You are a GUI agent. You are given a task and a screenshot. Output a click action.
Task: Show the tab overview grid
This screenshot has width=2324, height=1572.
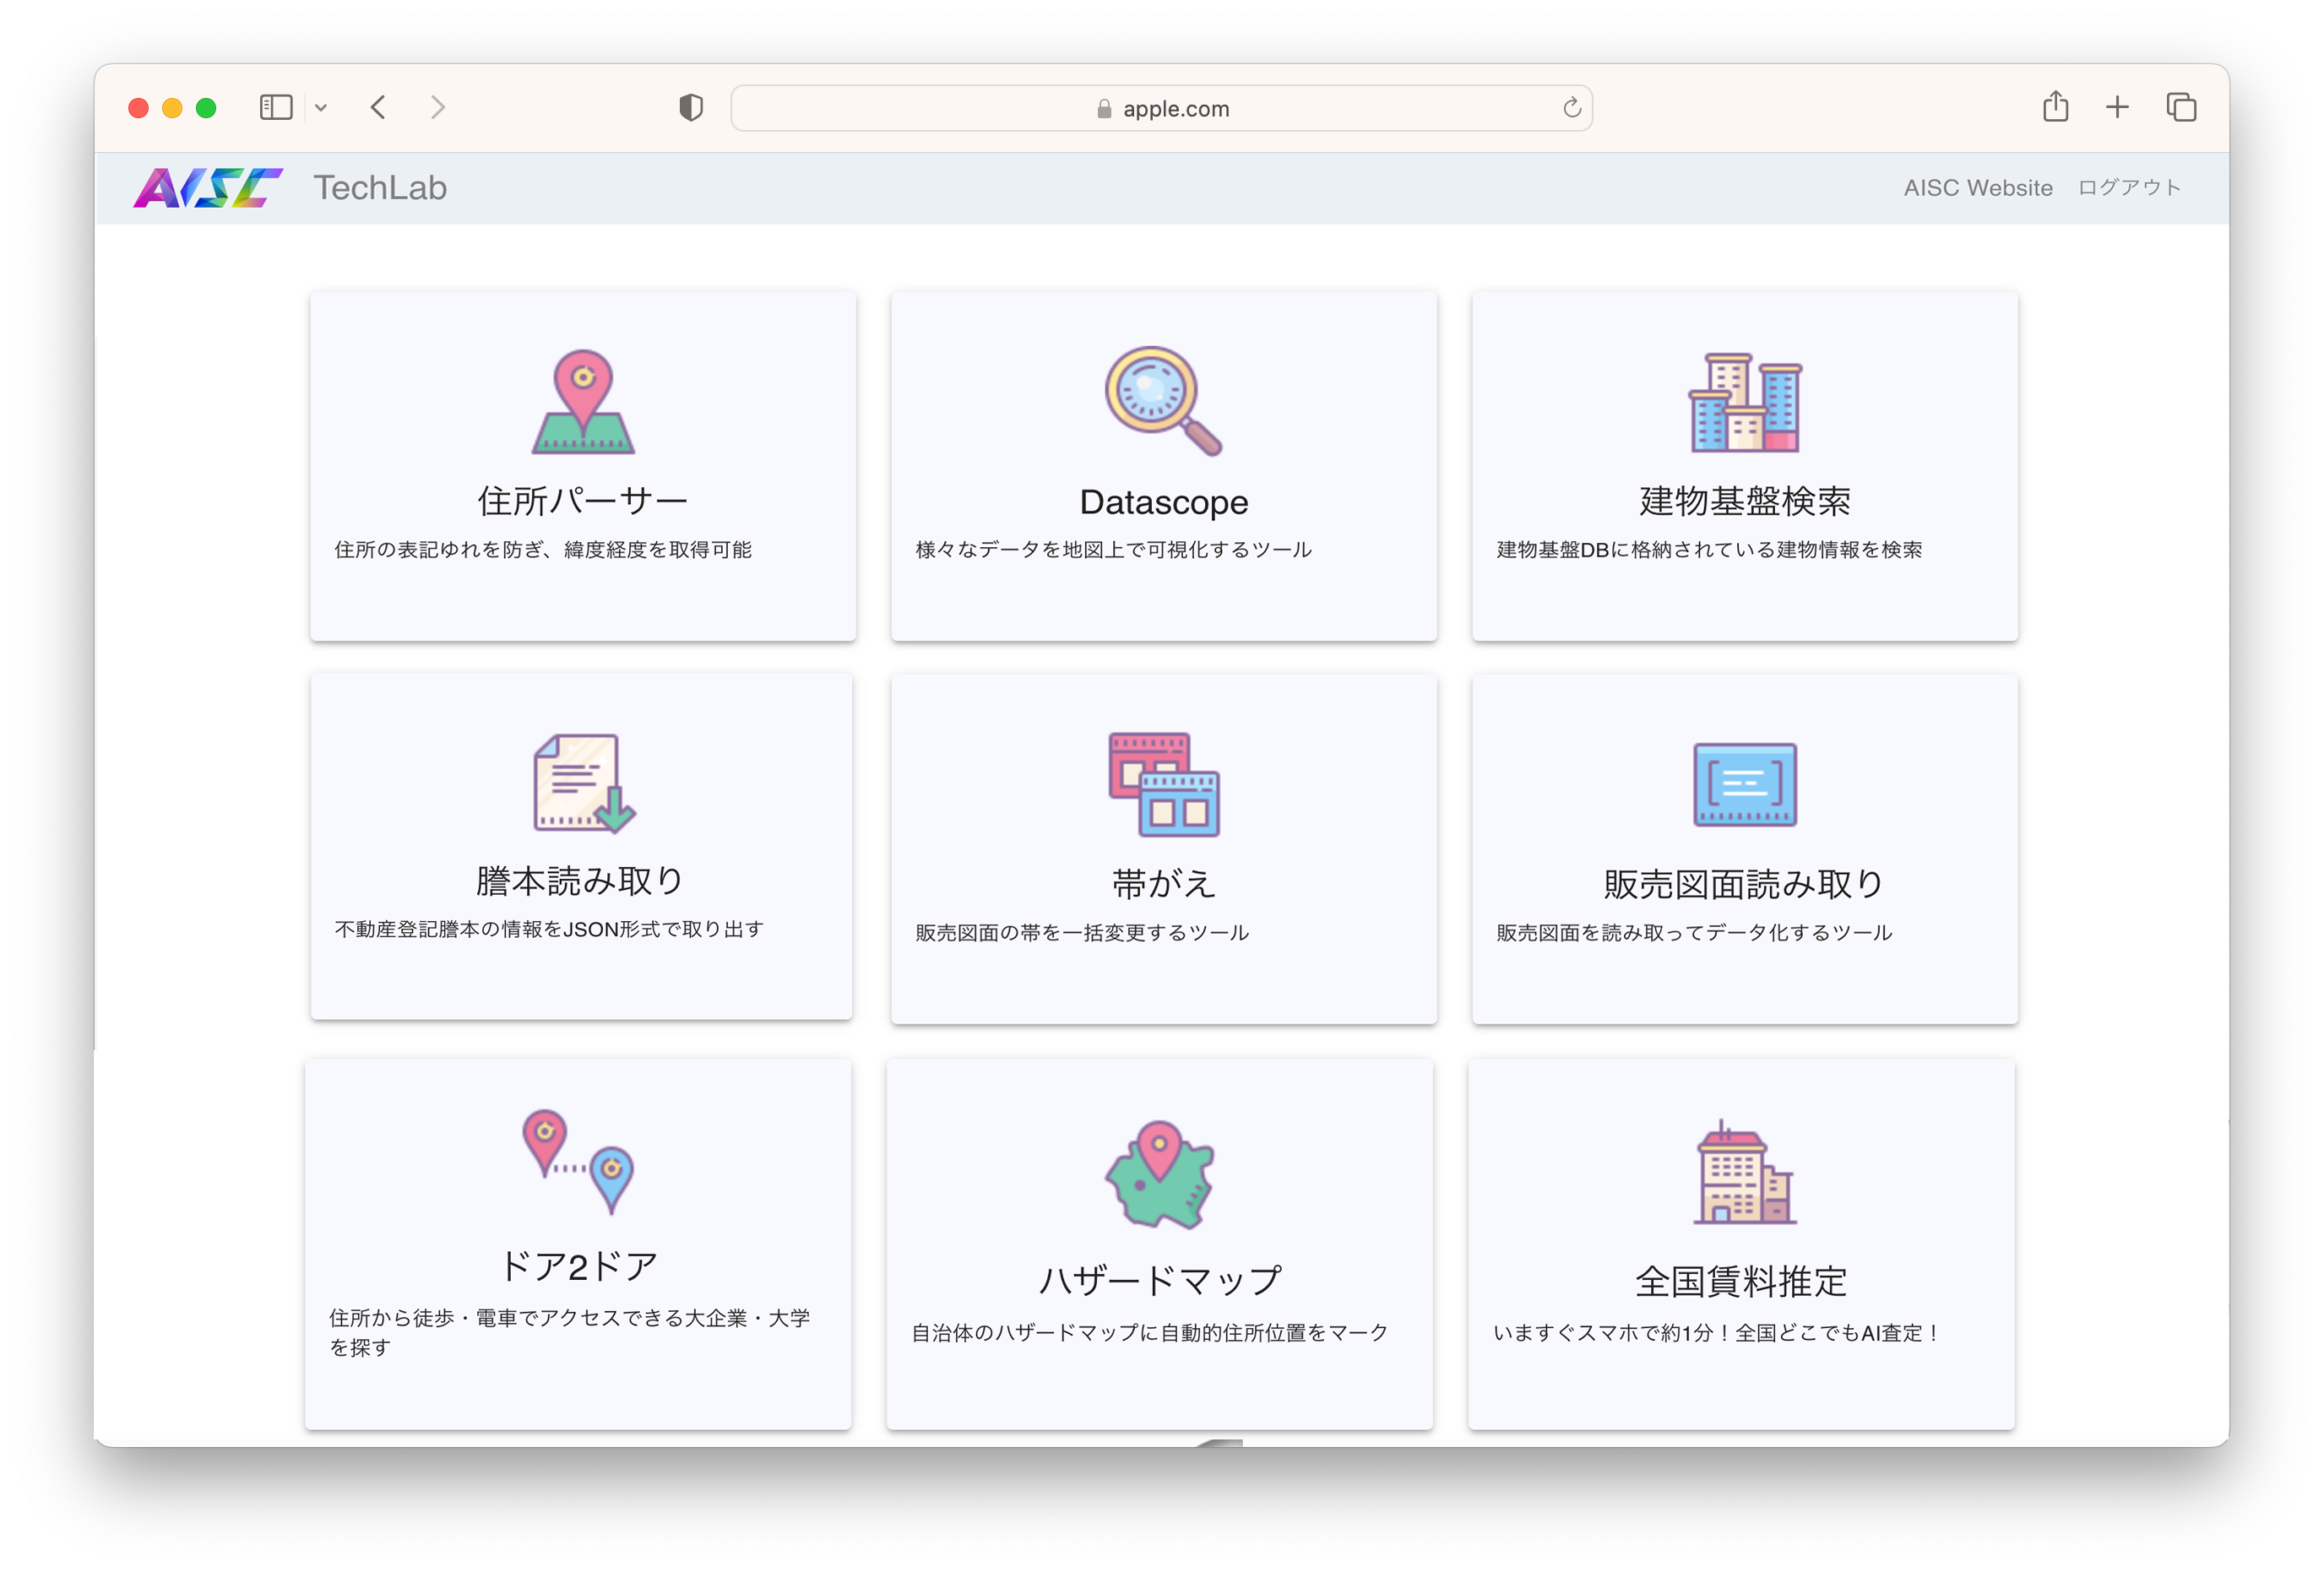tap(2181, 106)
